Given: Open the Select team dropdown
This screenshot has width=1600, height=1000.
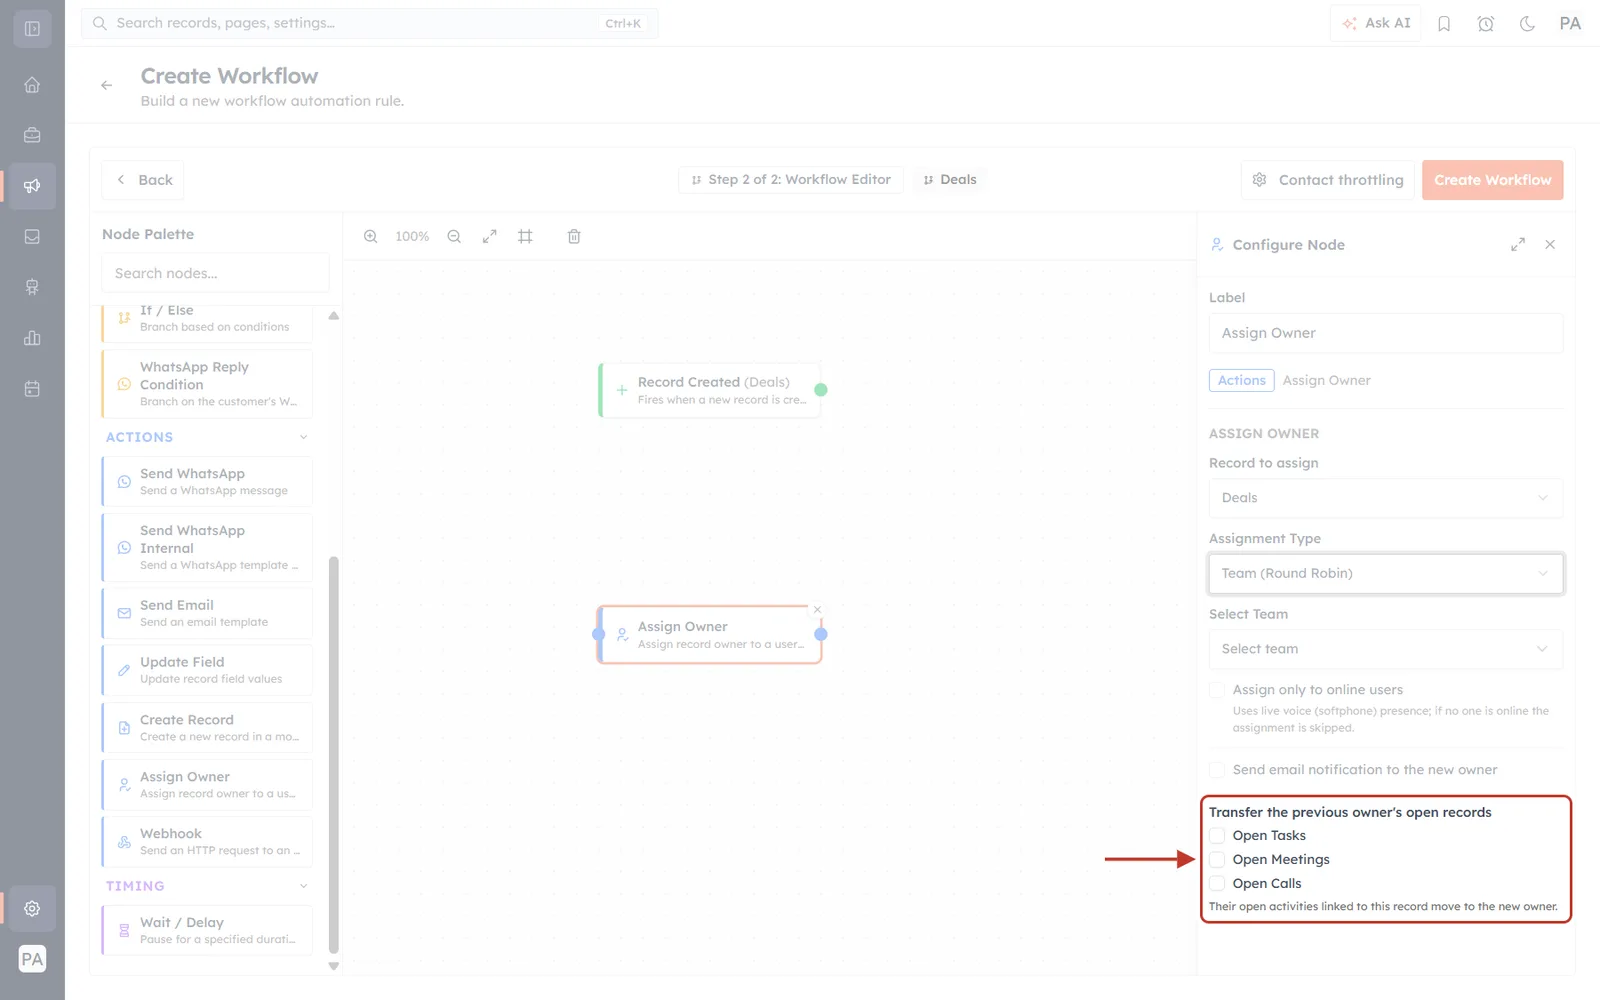Looking at the screenshot, I should click(x=1385, y=649).
